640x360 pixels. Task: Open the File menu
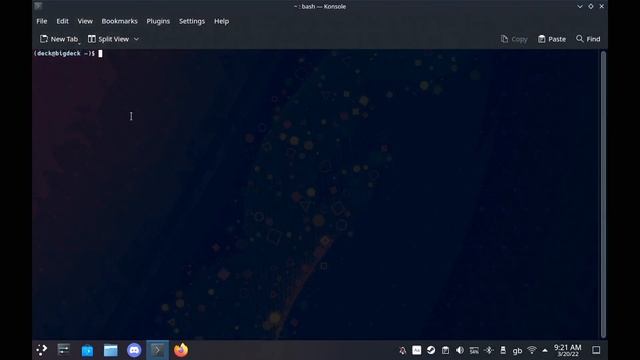tap(42, 21)
